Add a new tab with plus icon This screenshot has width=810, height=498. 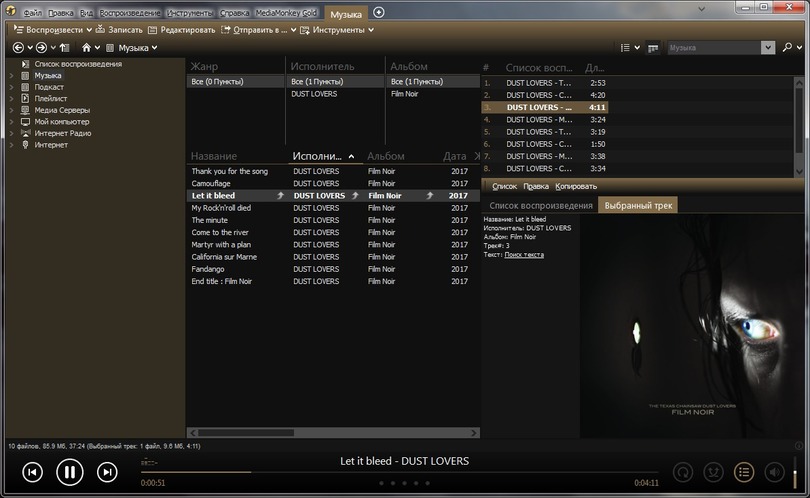click(x=378, y=12)
